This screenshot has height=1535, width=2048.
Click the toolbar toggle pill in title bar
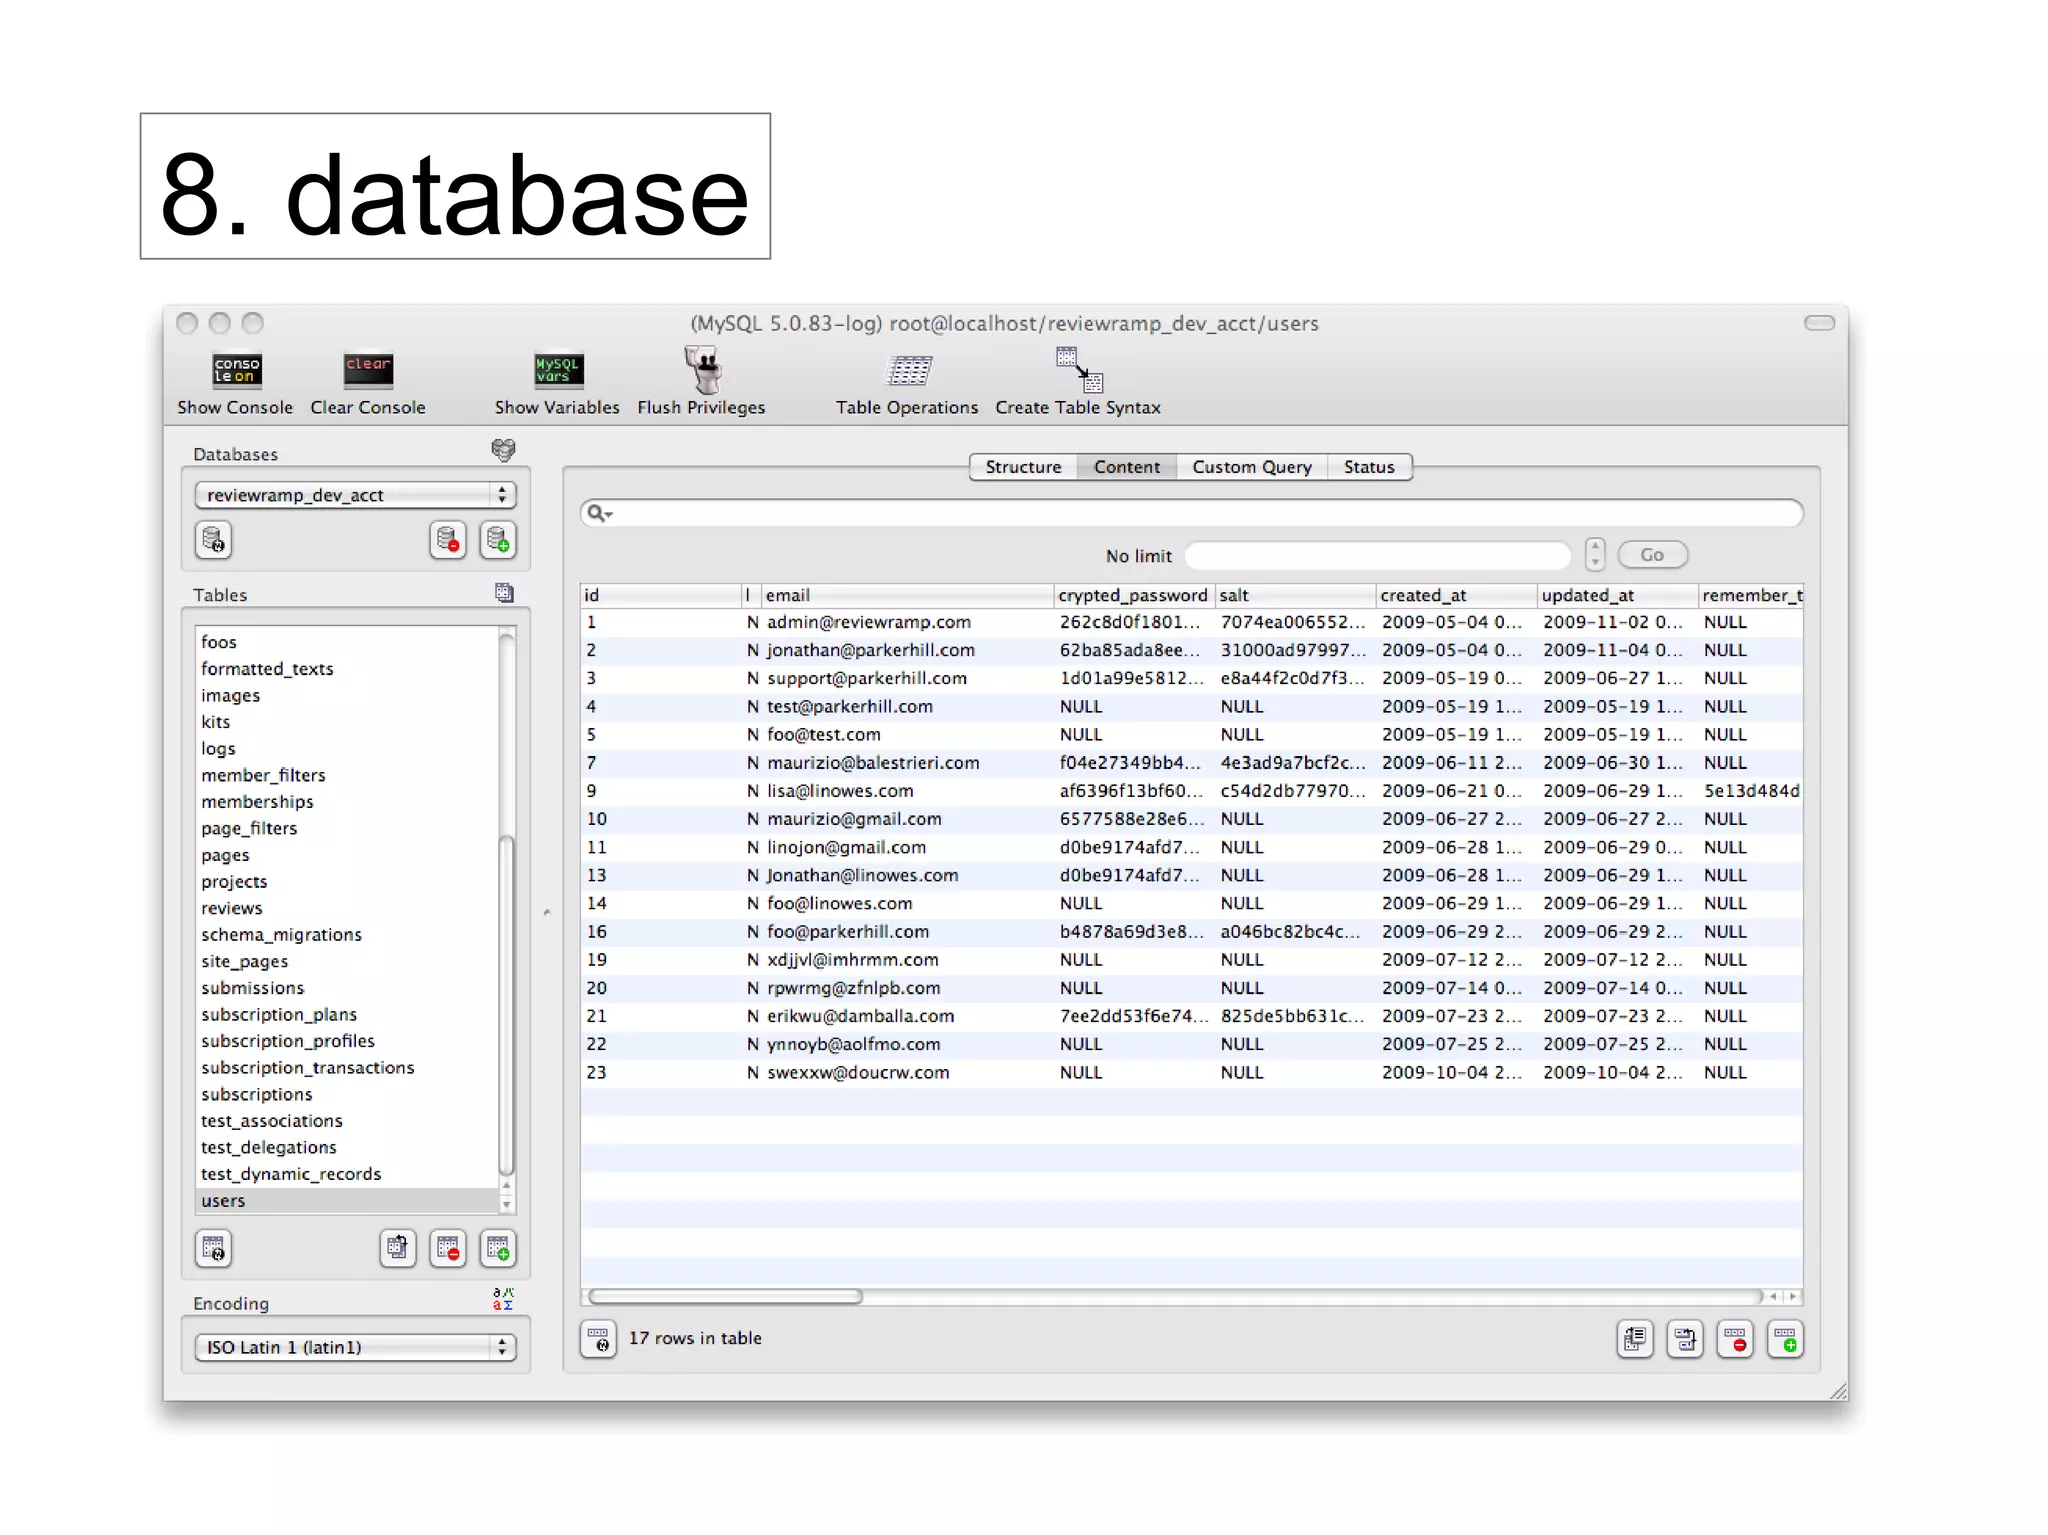1819,322
